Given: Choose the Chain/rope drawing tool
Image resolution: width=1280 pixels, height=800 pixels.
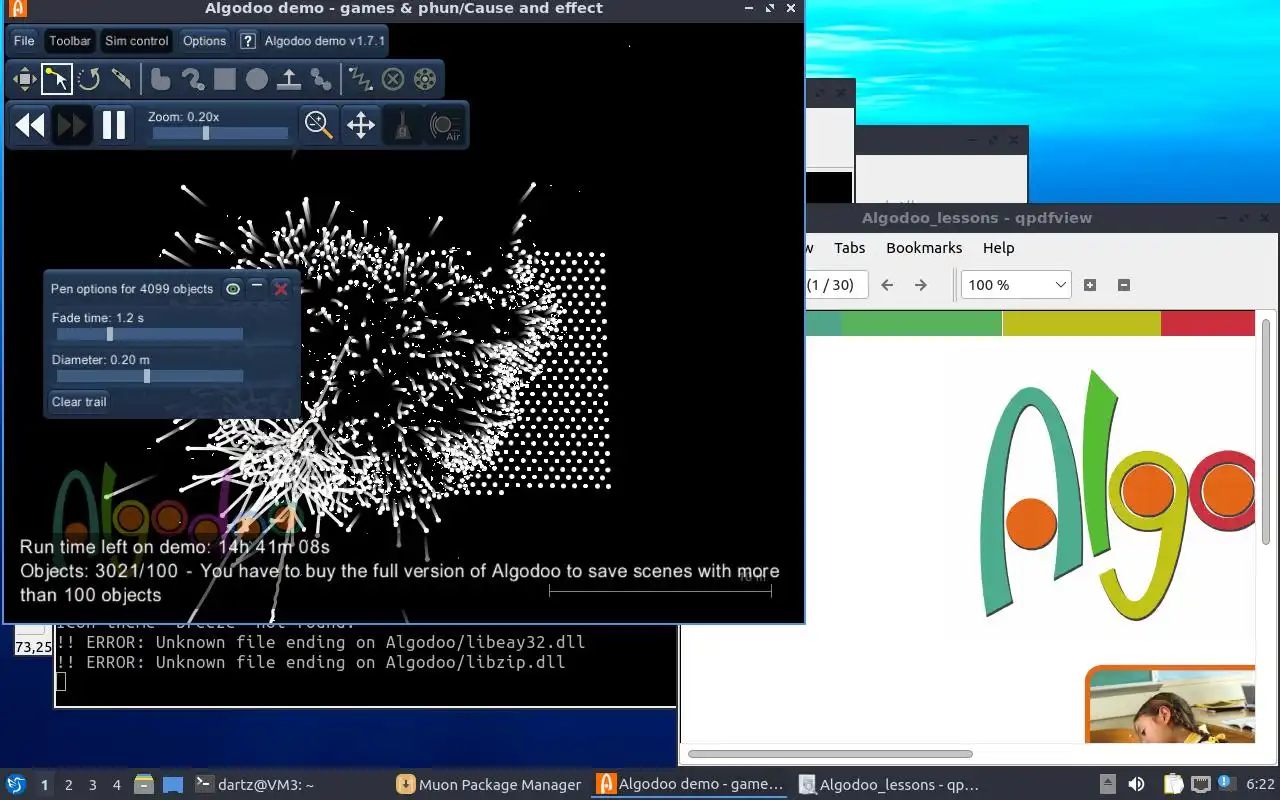Looking at the screenshot, I should coord(192,78).
